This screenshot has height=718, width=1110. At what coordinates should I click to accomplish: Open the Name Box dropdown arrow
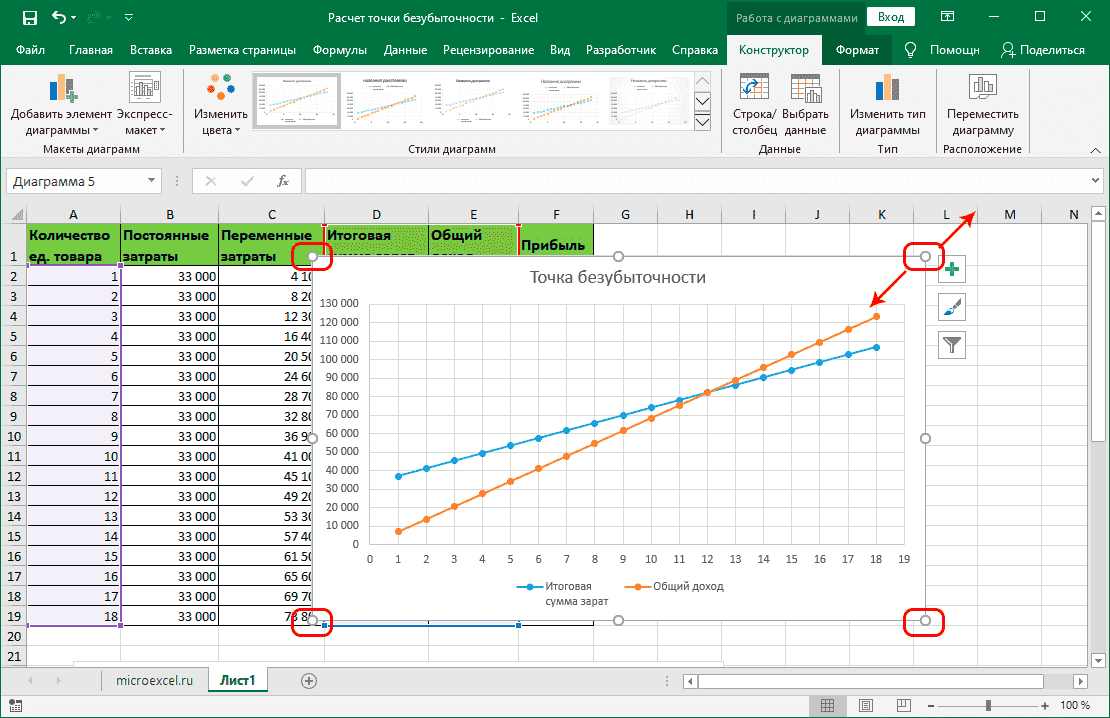coord(153,181)
